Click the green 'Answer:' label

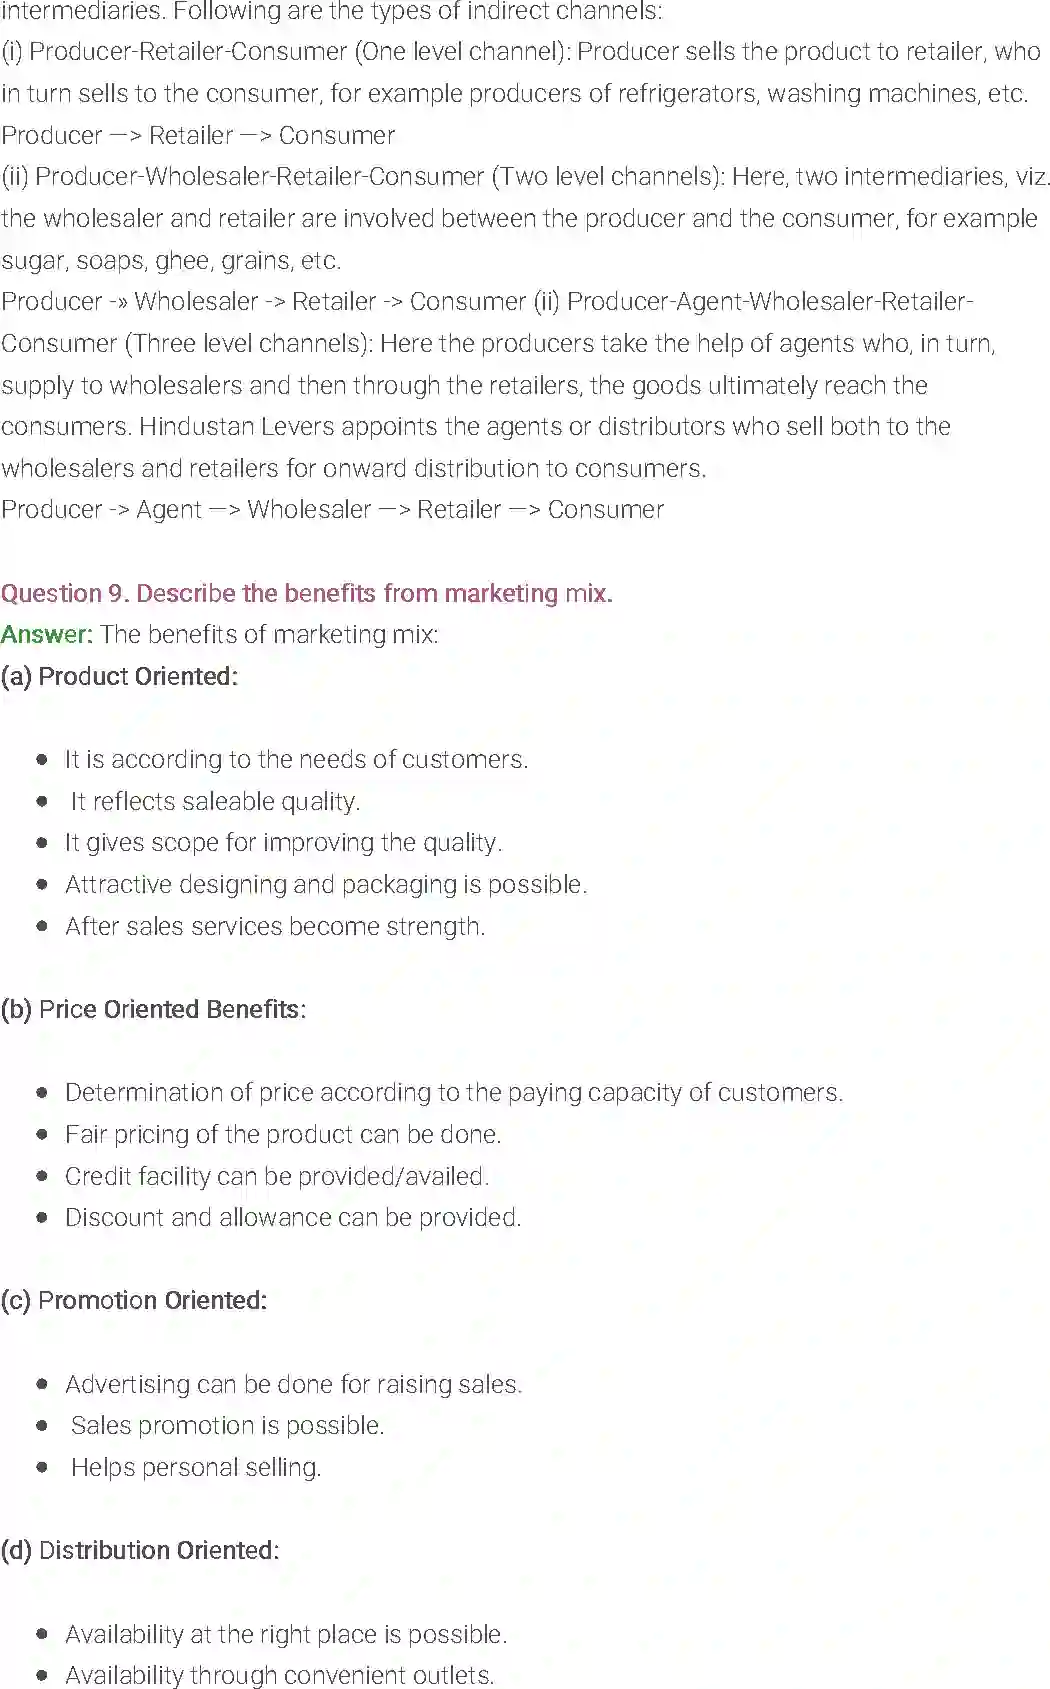coord(46,635)
